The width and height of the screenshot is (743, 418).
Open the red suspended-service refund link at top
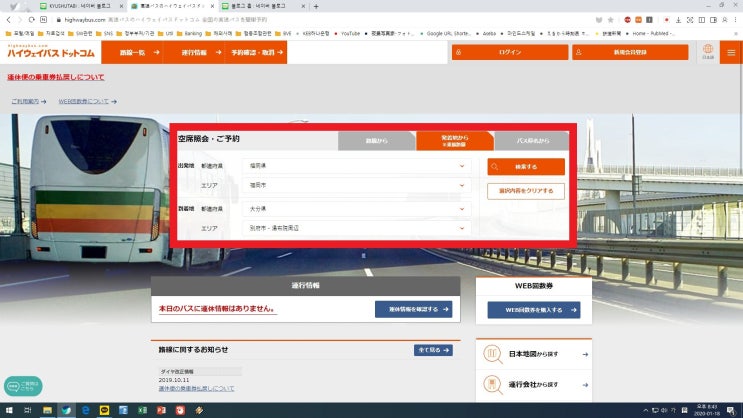[55, 77]
